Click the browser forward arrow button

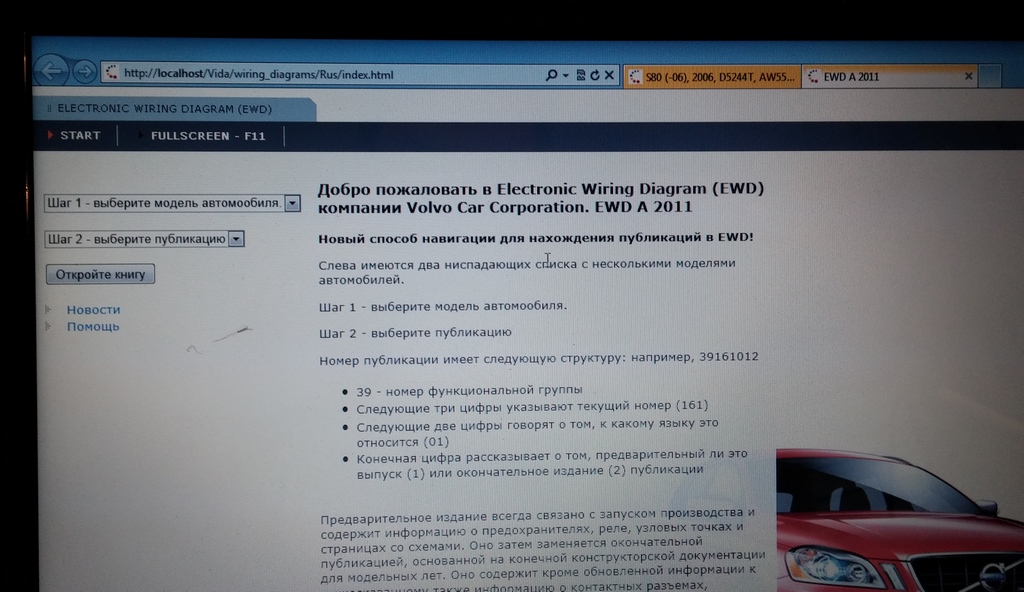click(x=84, y=71)
